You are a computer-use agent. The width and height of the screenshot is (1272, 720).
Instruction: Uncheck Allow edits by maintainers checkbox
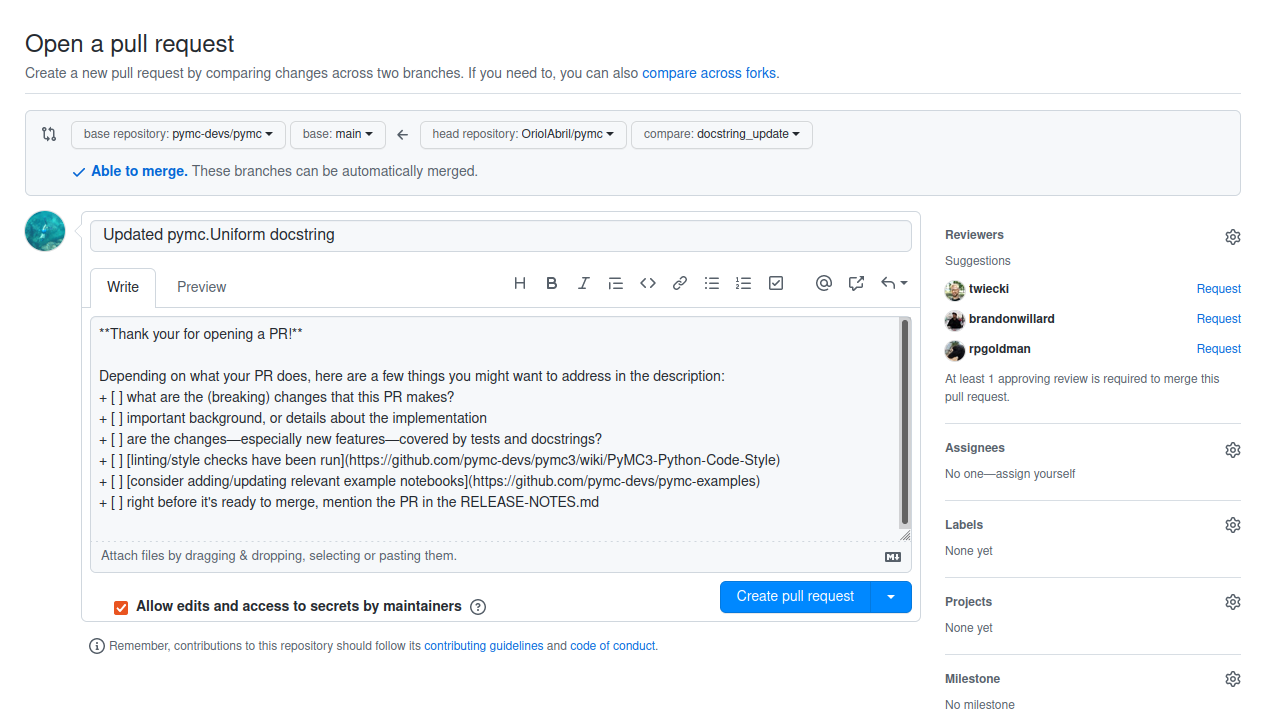click(x=121, y=607)
